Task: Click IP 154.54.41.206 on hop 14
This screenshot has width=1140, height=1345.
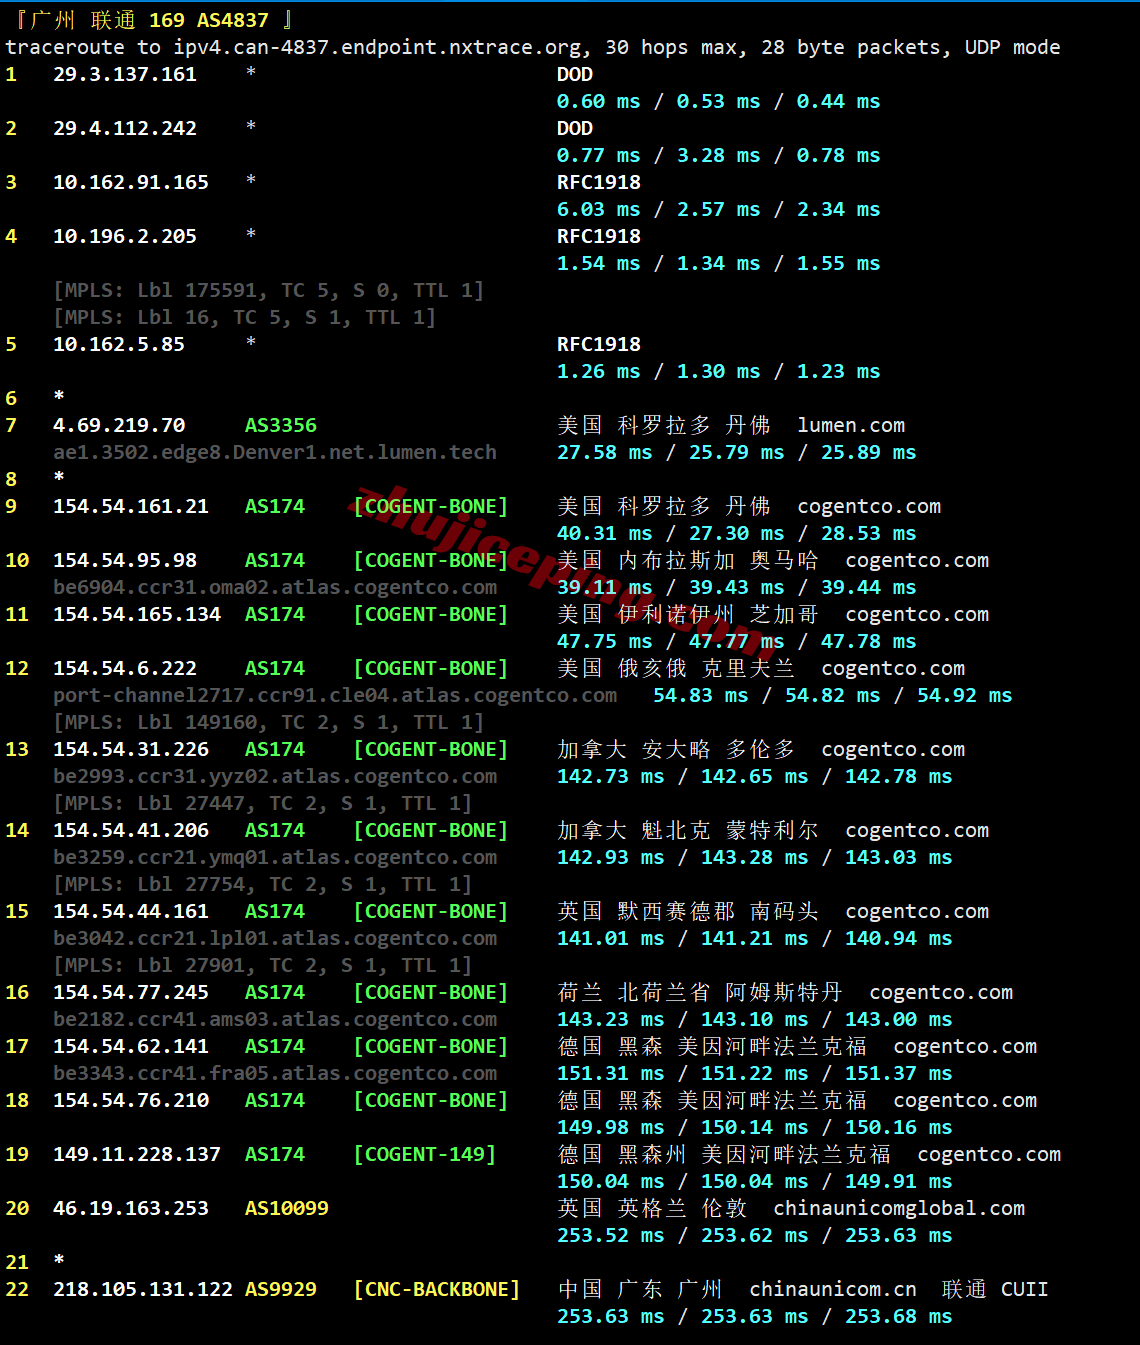Action: pos(131,830)
